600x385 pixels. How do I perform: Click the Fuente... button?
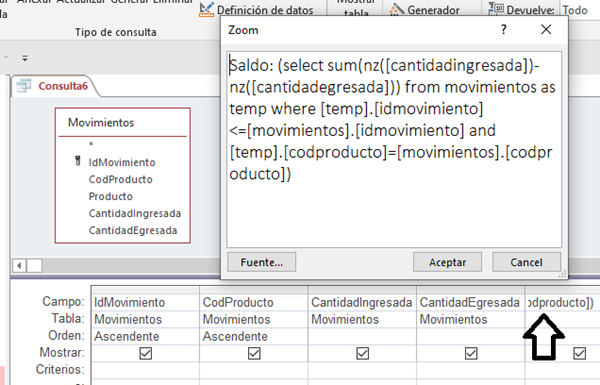tap(261, 262)
